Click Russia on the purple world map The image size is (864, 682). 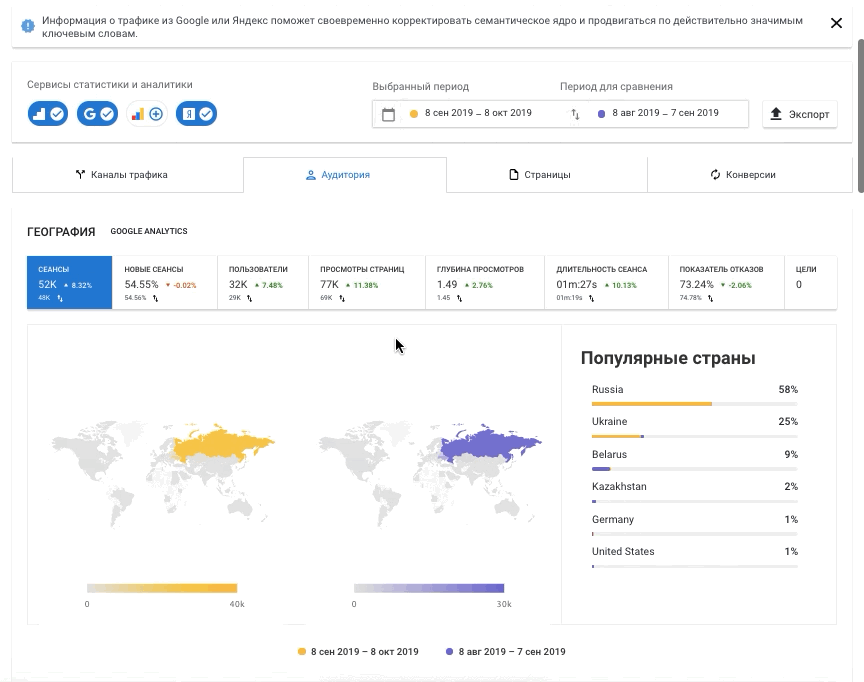pyautogui.click(x=487, y=445)
